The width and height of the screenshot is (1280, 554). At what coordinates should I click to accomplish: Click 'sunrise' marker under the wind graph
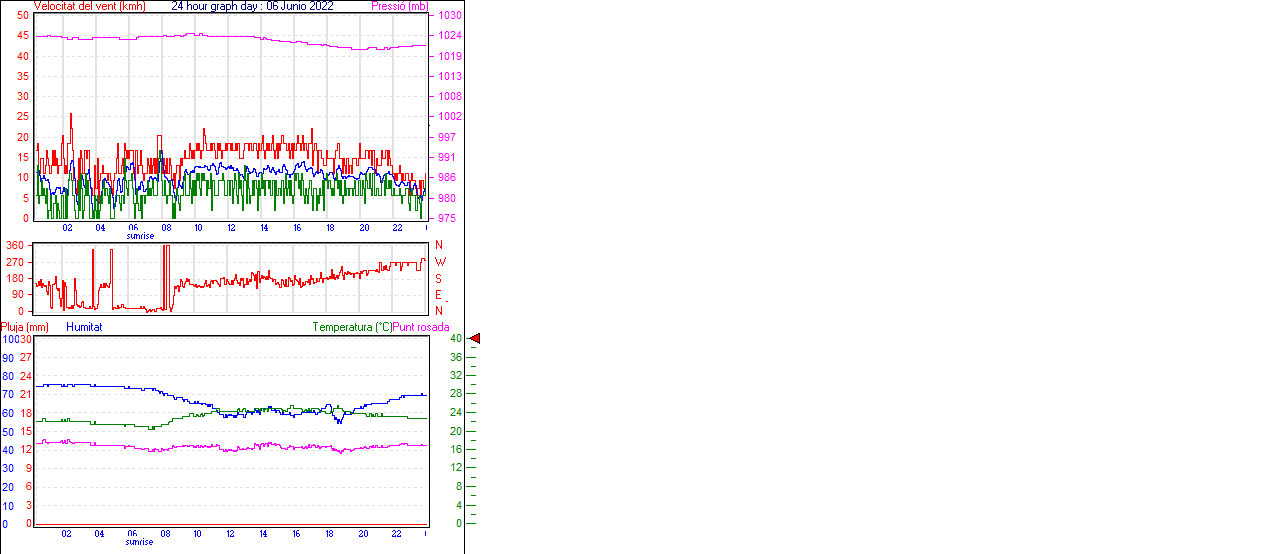[x=140, y=236]
